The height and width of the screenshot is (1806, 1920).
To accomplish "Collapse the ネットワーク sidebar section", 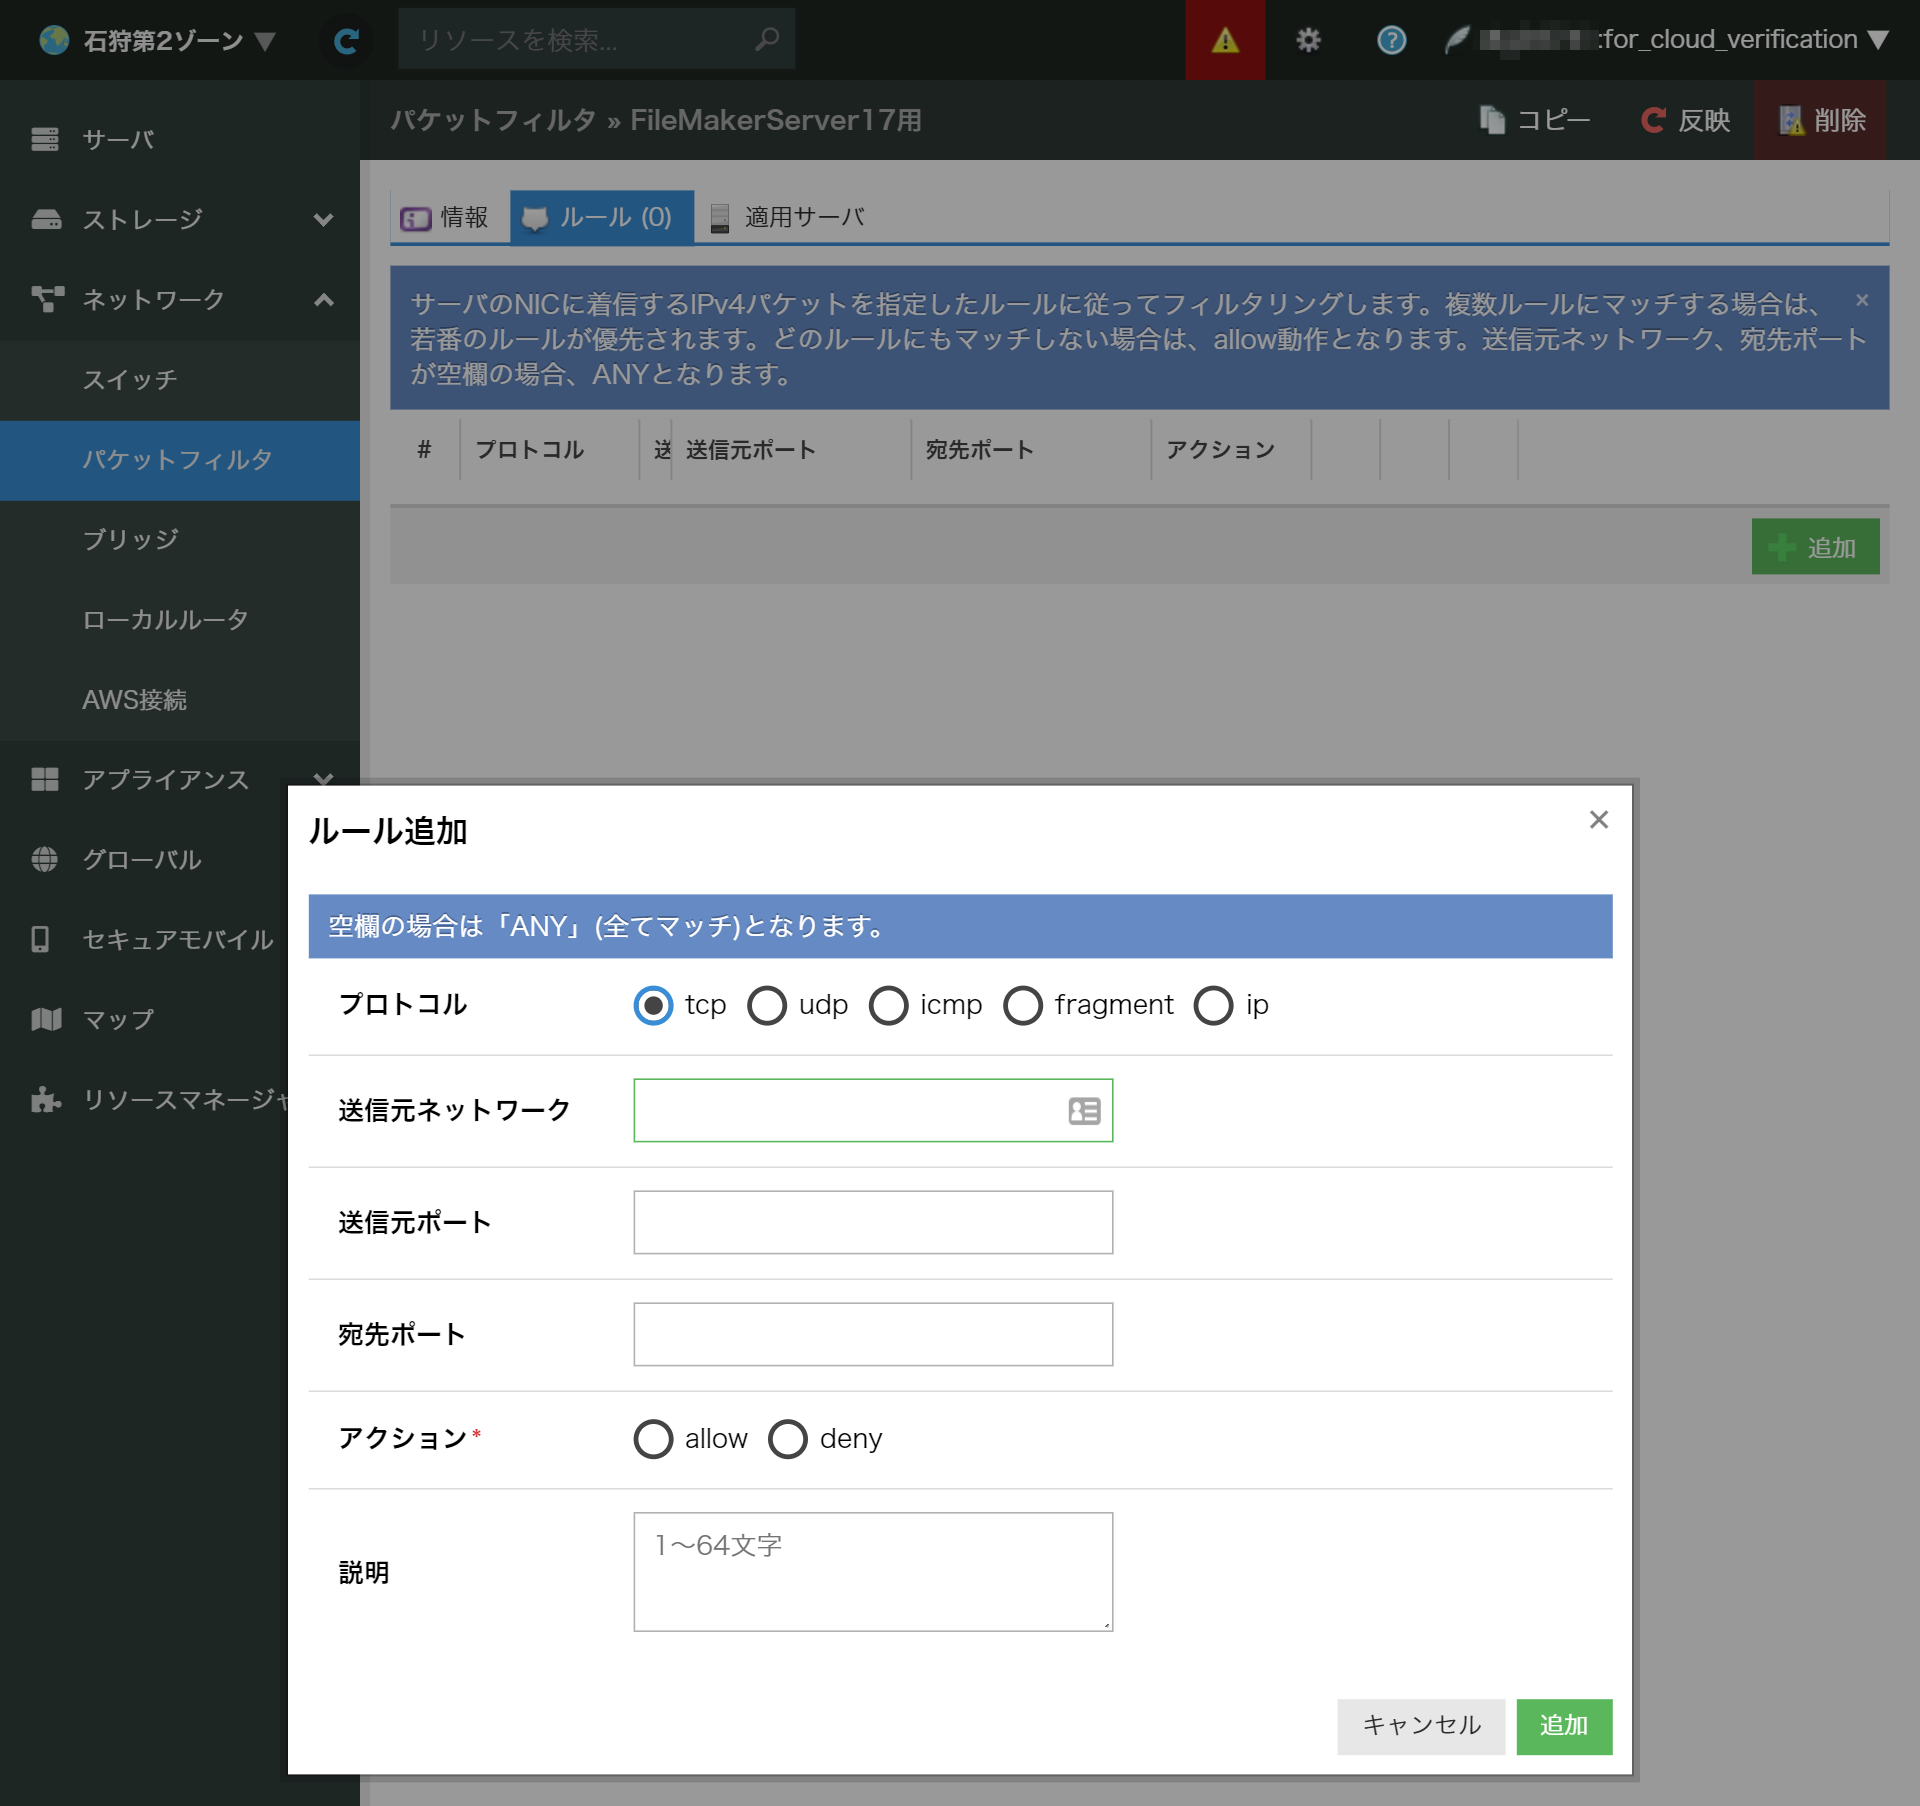I will click(x=322, y=299).
